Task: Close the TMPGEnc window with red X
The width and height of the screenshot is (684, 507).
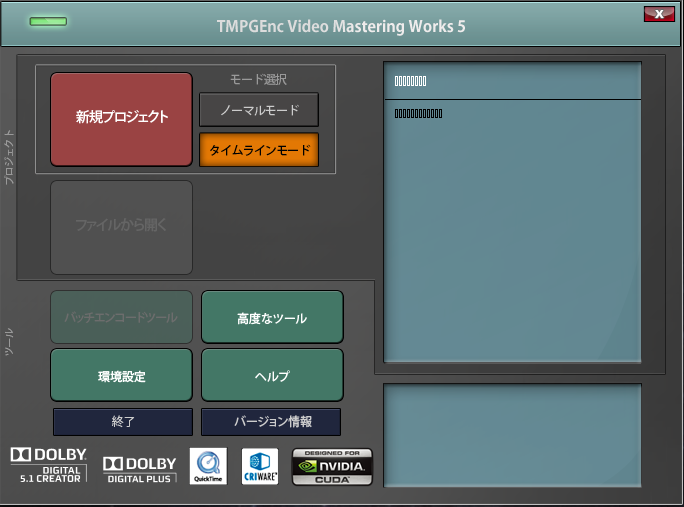Action: [659, 14]
